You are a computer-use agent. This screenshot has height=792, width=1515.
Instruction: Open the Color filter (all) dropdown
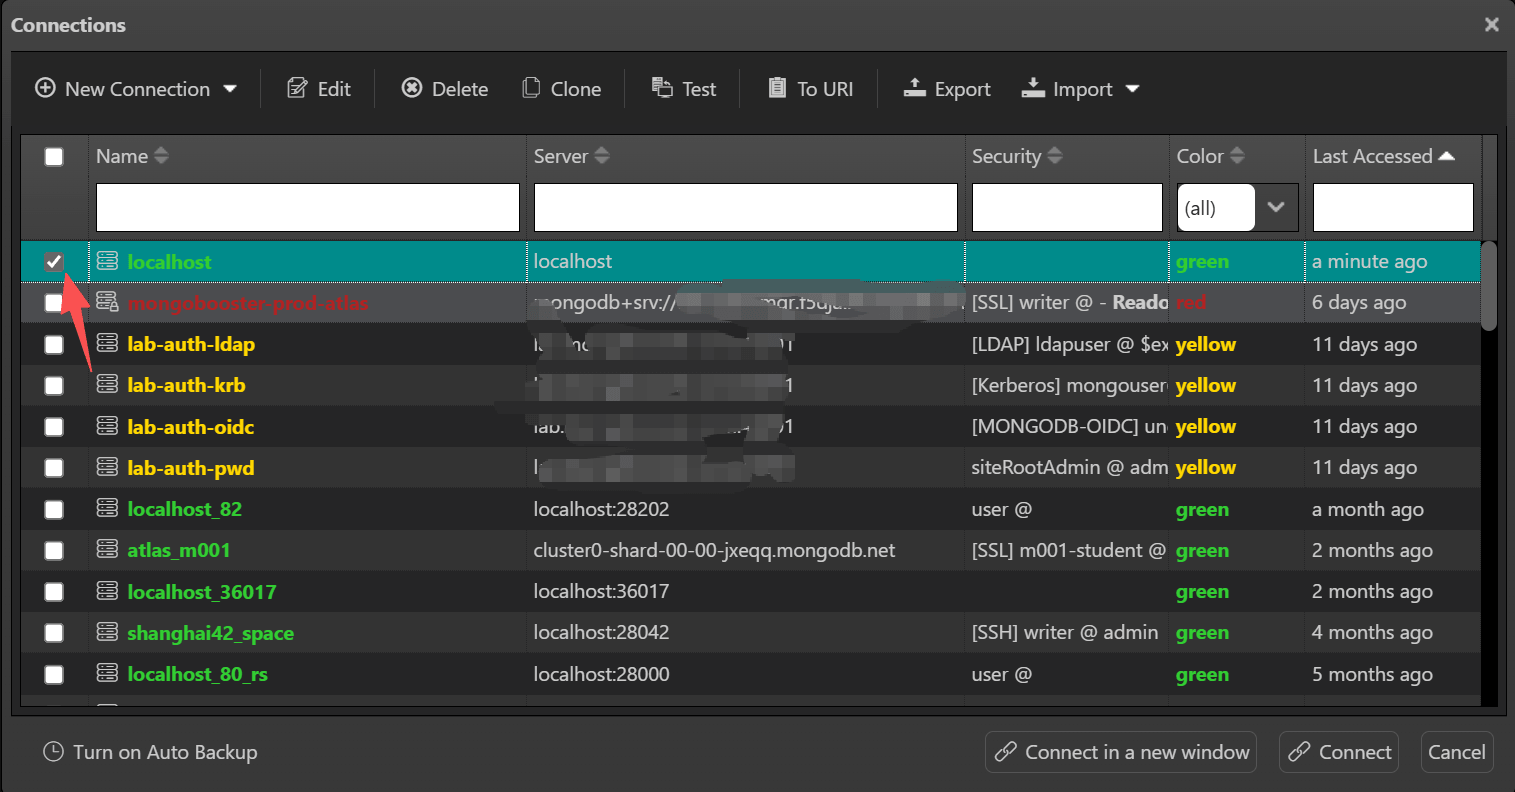tap(1238, 207)
